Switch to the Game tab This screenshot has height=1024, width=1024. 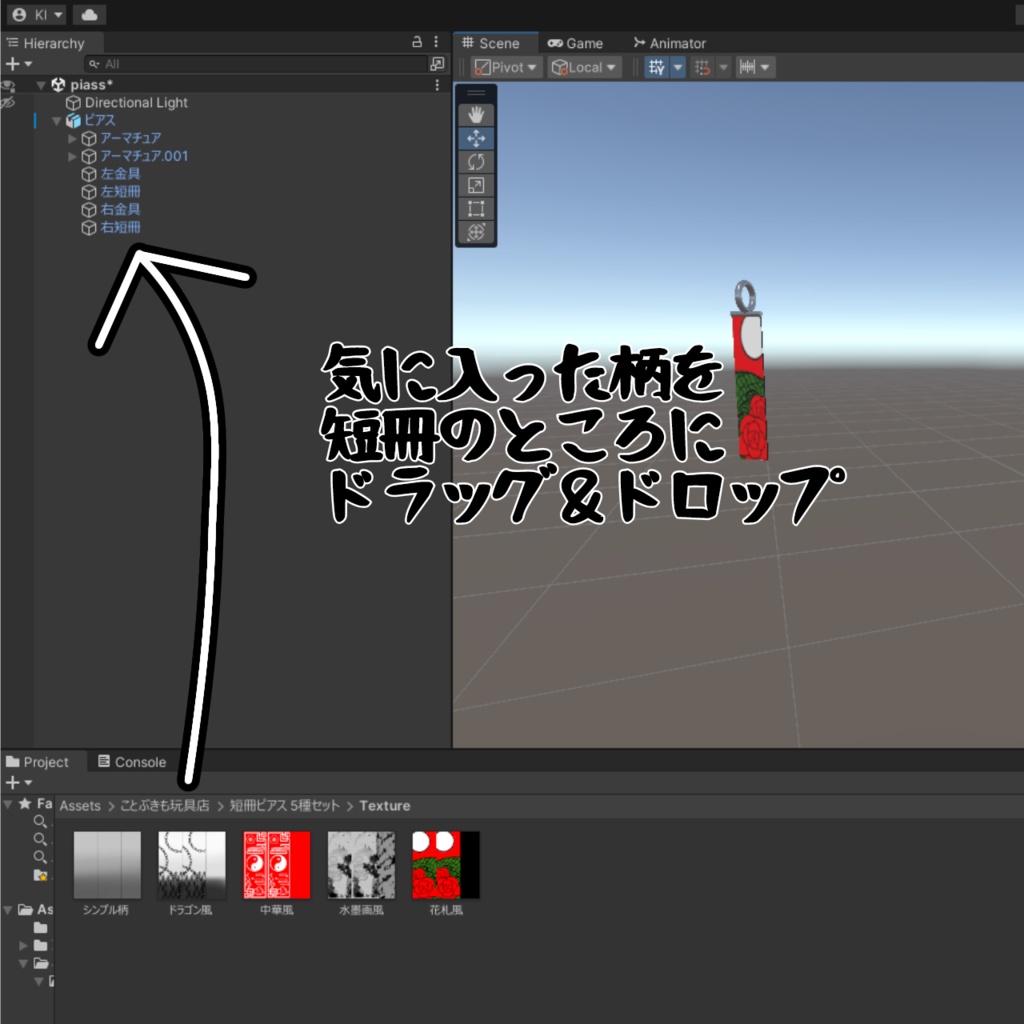tap(577, 43)
